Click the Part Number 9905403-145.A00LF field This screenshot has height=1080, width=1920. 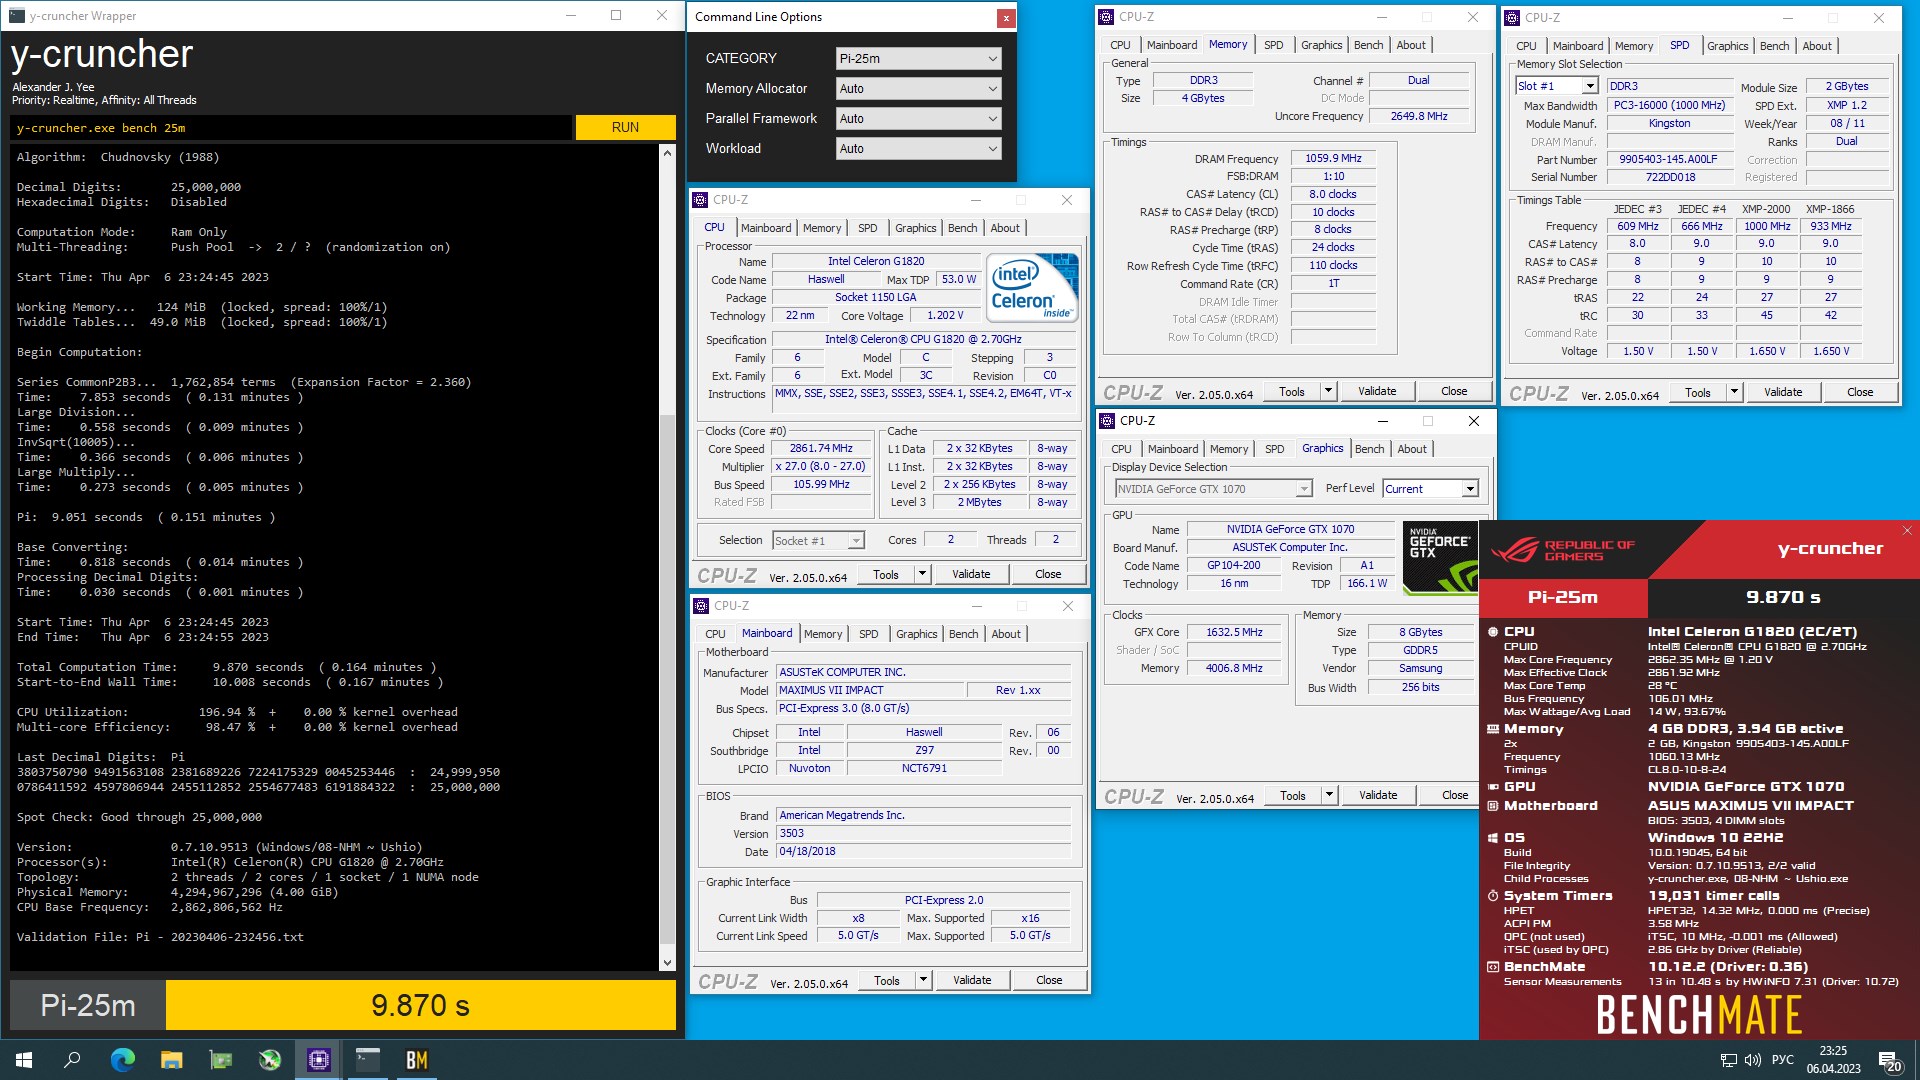(x=1668, y=160)
